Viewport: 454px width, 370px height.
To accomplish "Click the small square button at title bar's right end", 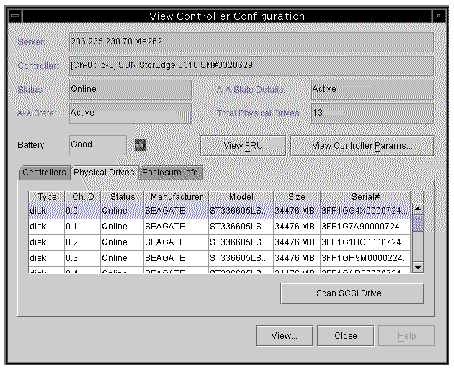I will pos(439,16).
